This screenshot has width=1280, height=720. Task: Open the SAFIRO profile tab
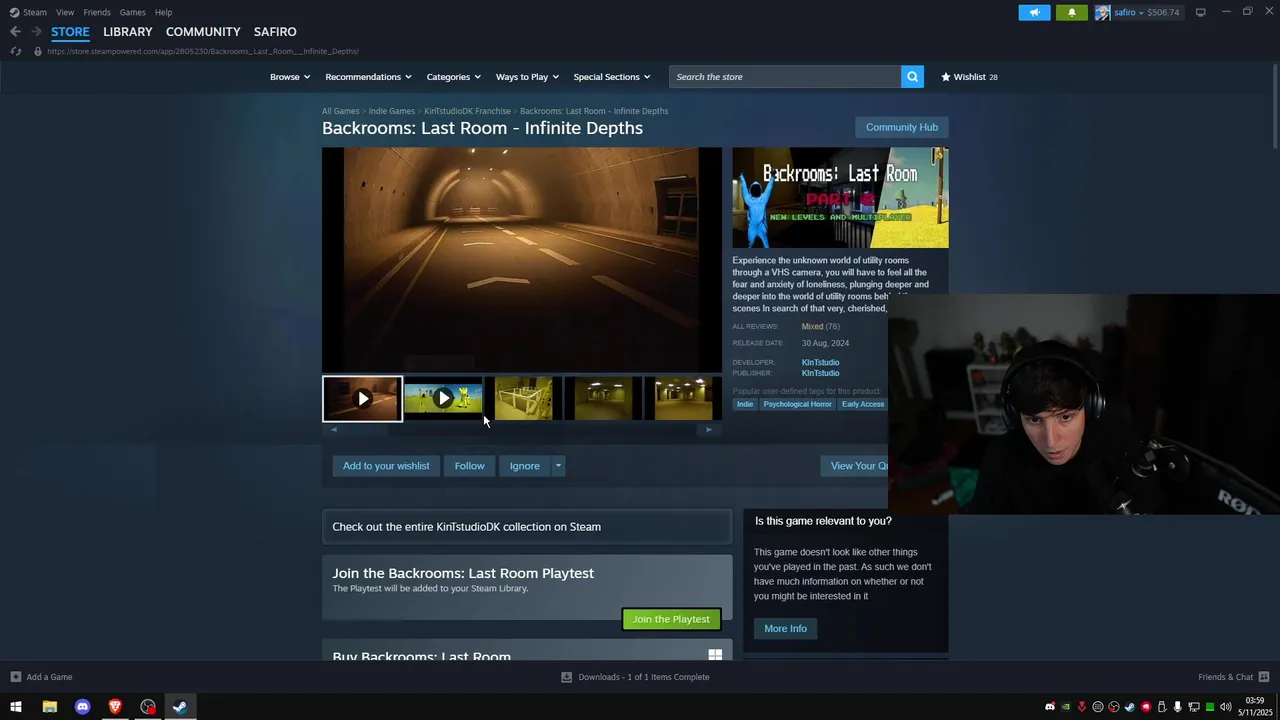(275, 32)
